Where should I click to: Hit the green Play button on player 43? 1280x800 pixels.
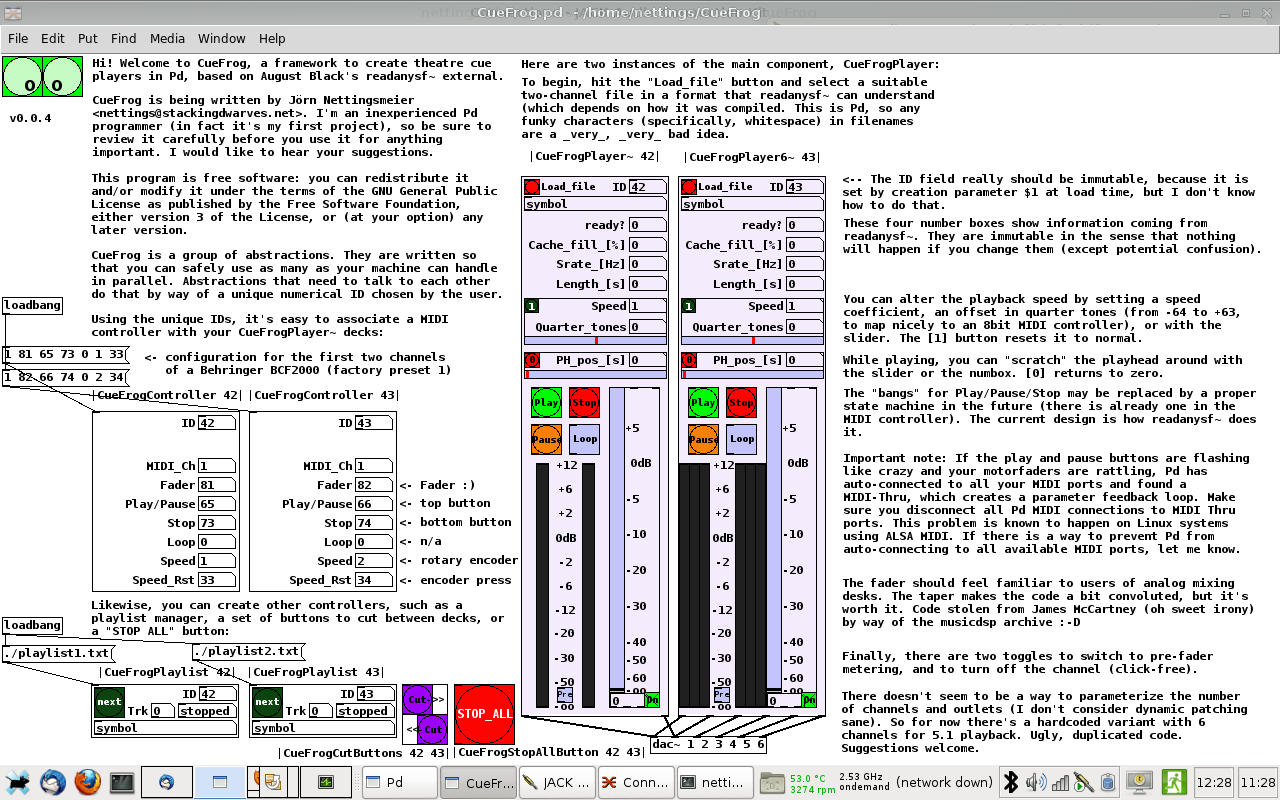point(703,403)
